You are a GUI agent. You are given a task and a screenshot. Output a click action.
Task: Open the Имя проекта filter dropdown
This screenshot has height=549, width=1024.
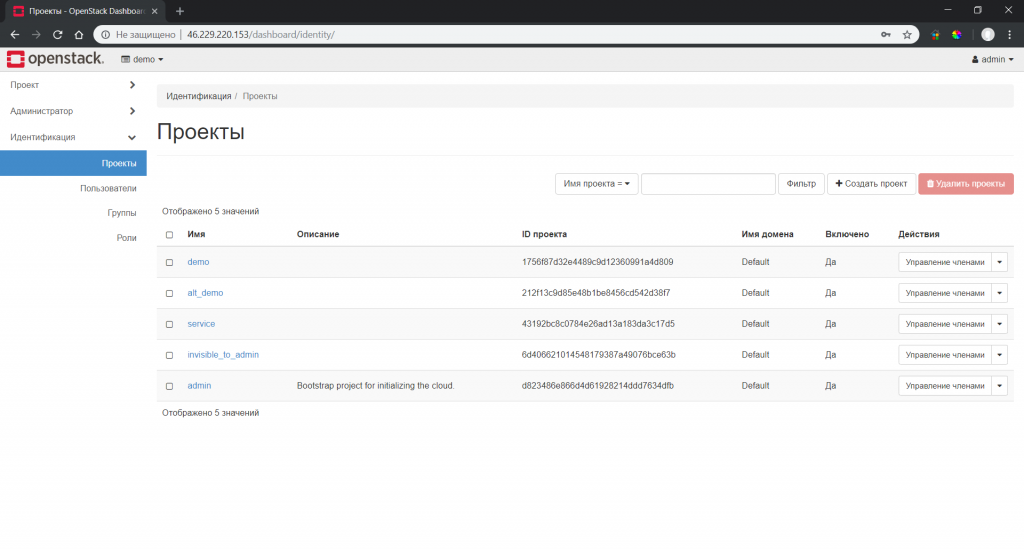[x=596, y=184]
